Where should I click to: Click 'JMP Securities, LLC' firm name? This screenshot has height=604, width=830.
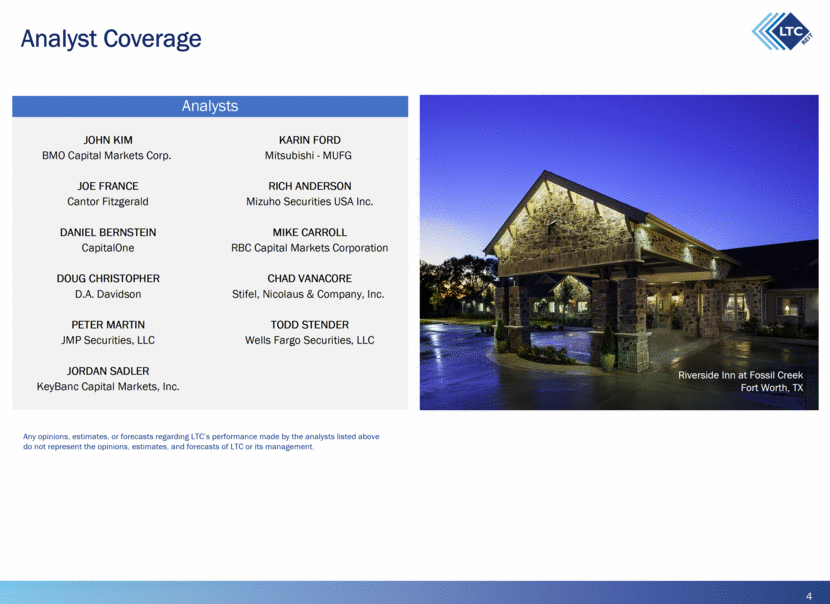pos(108,340)
